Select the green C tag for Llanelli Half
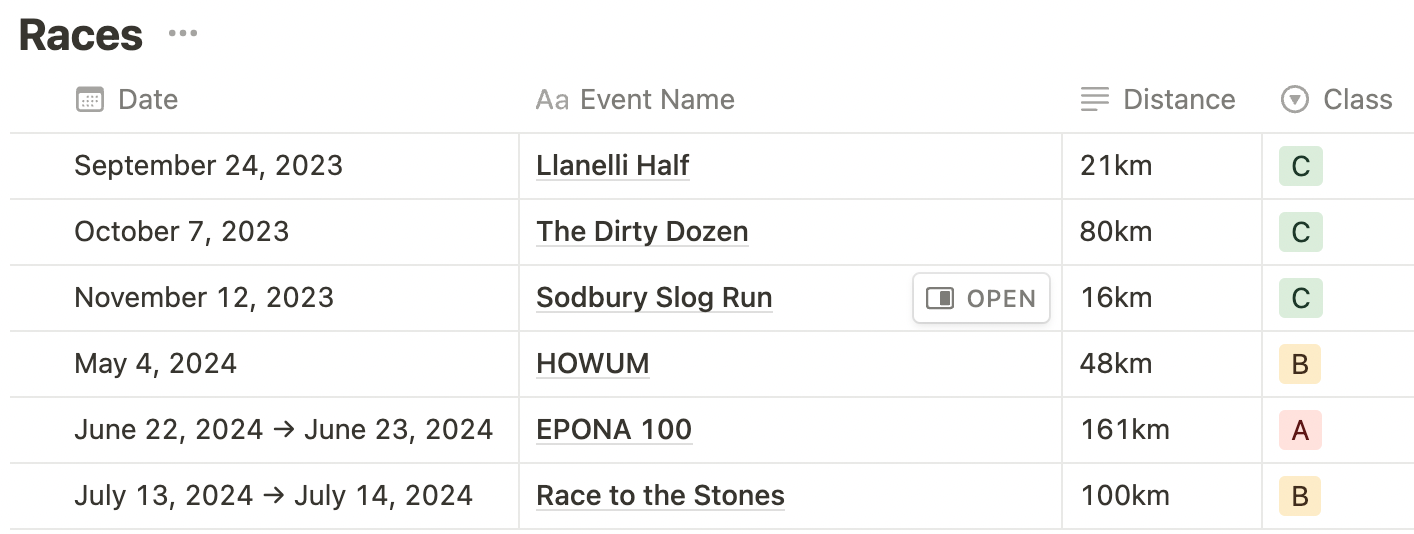Image resolution: width=1414 pixels, height=534 pixels. (x=1300, y=166)
